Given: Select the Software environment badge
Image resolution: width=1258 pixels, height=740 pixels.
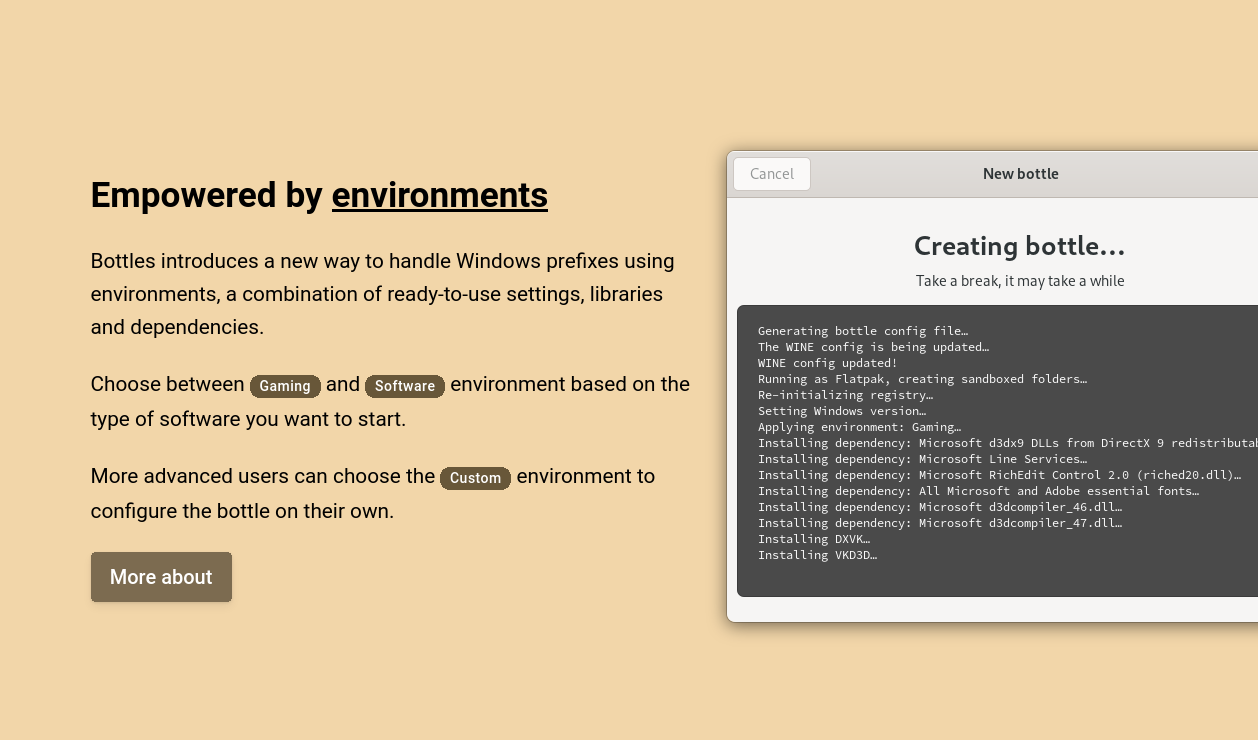Looking at the screenshot, I should [x=405, y=386].
